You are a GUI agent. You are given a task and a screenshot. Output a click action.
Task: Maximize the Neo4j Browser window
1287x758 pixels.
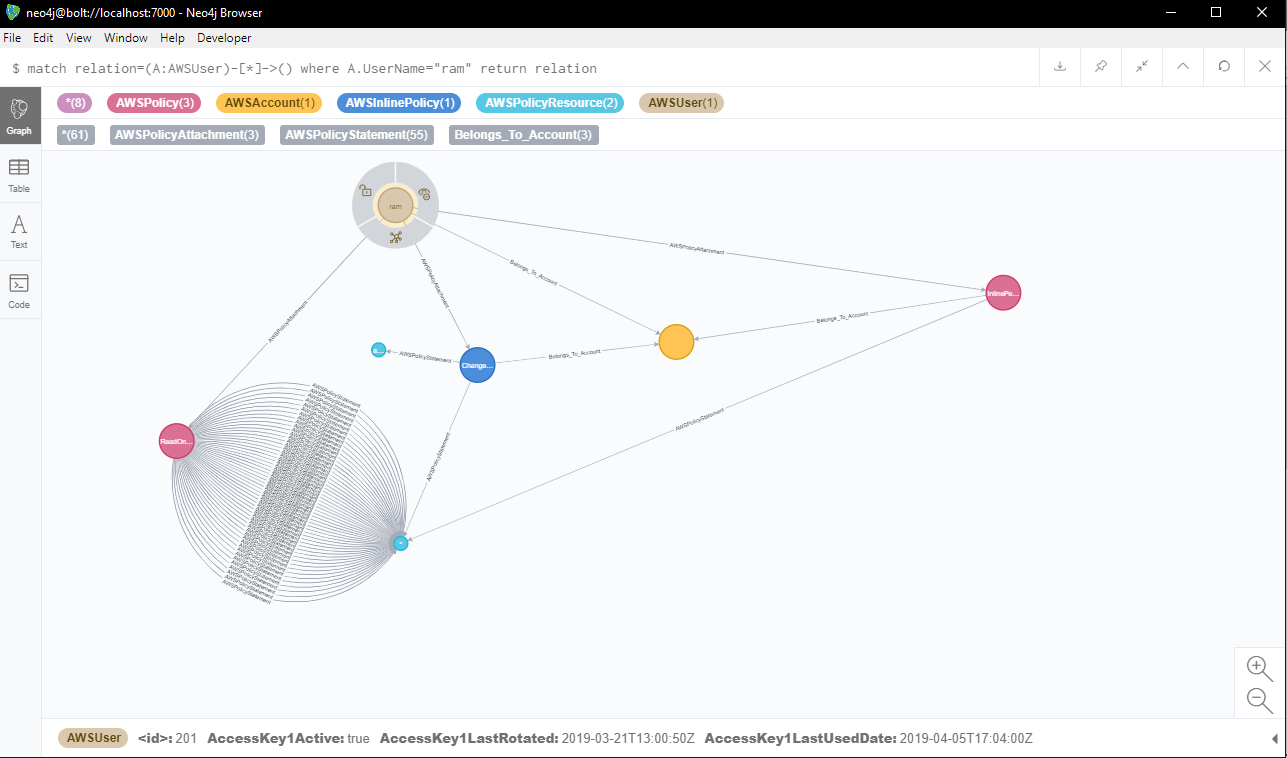coord(1217,12)
